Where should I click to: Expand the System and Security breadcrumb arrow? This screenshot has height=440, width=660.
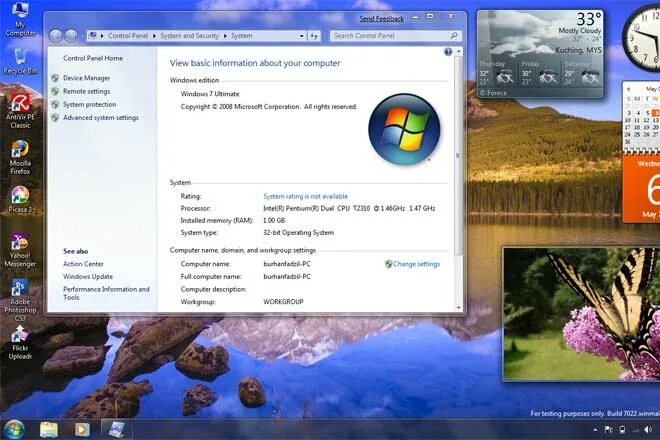point(225,36)
